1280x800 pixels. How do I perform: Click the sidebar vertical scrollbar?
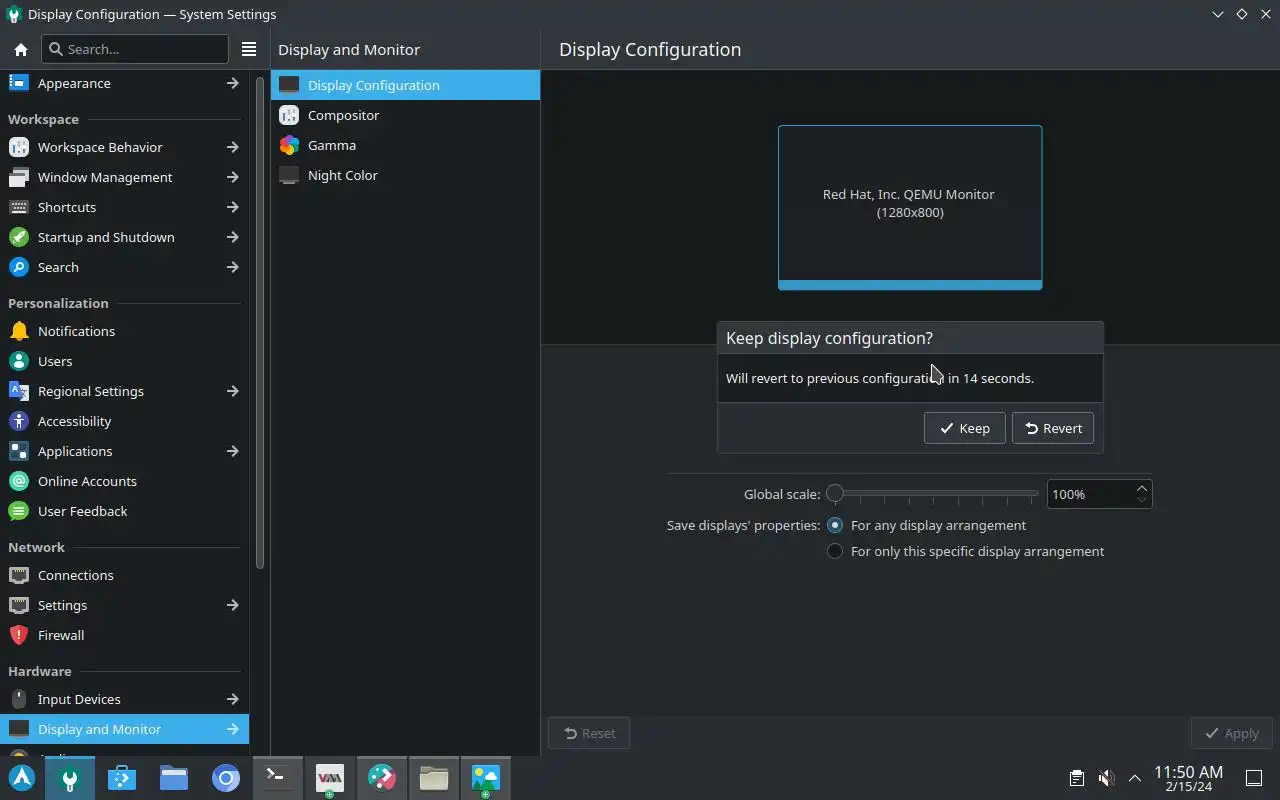click(260, 323)
